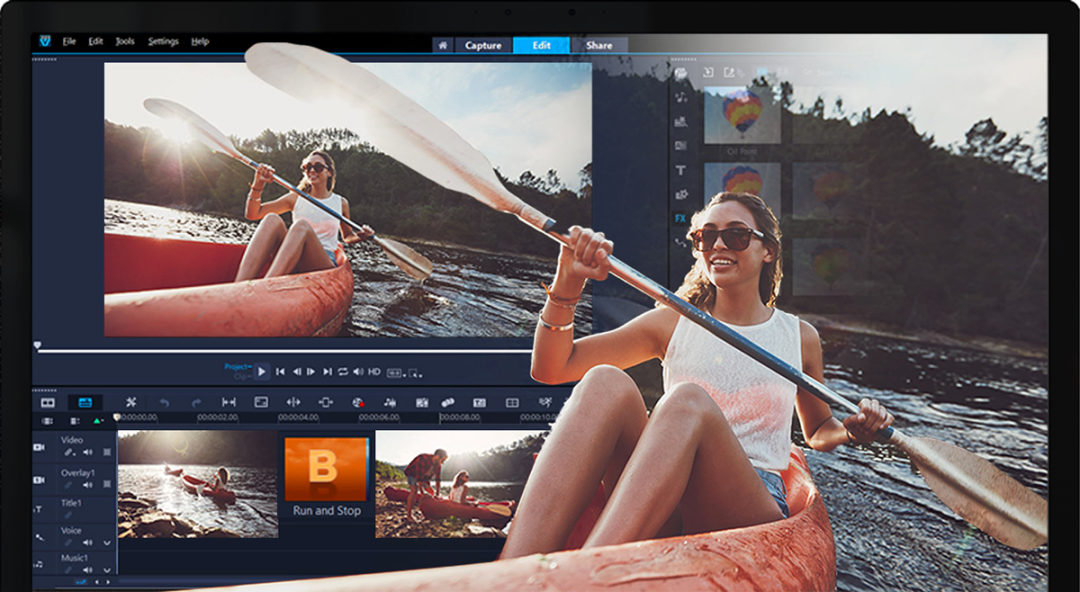Viewport: 1080px width, 592px height.
Task: Switch to Storyboard view
Action: click(48, 402)
